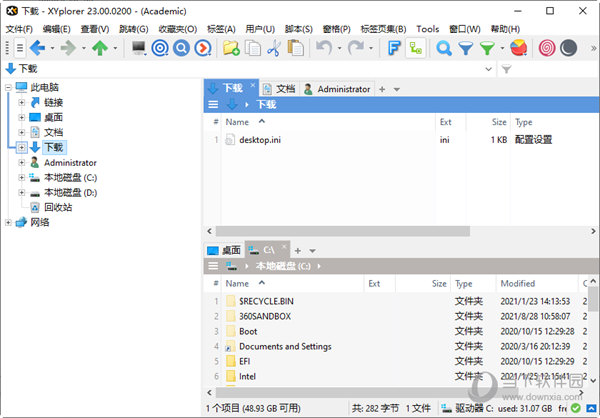Click the scissors Cut icon

click(x=274, y=48)
